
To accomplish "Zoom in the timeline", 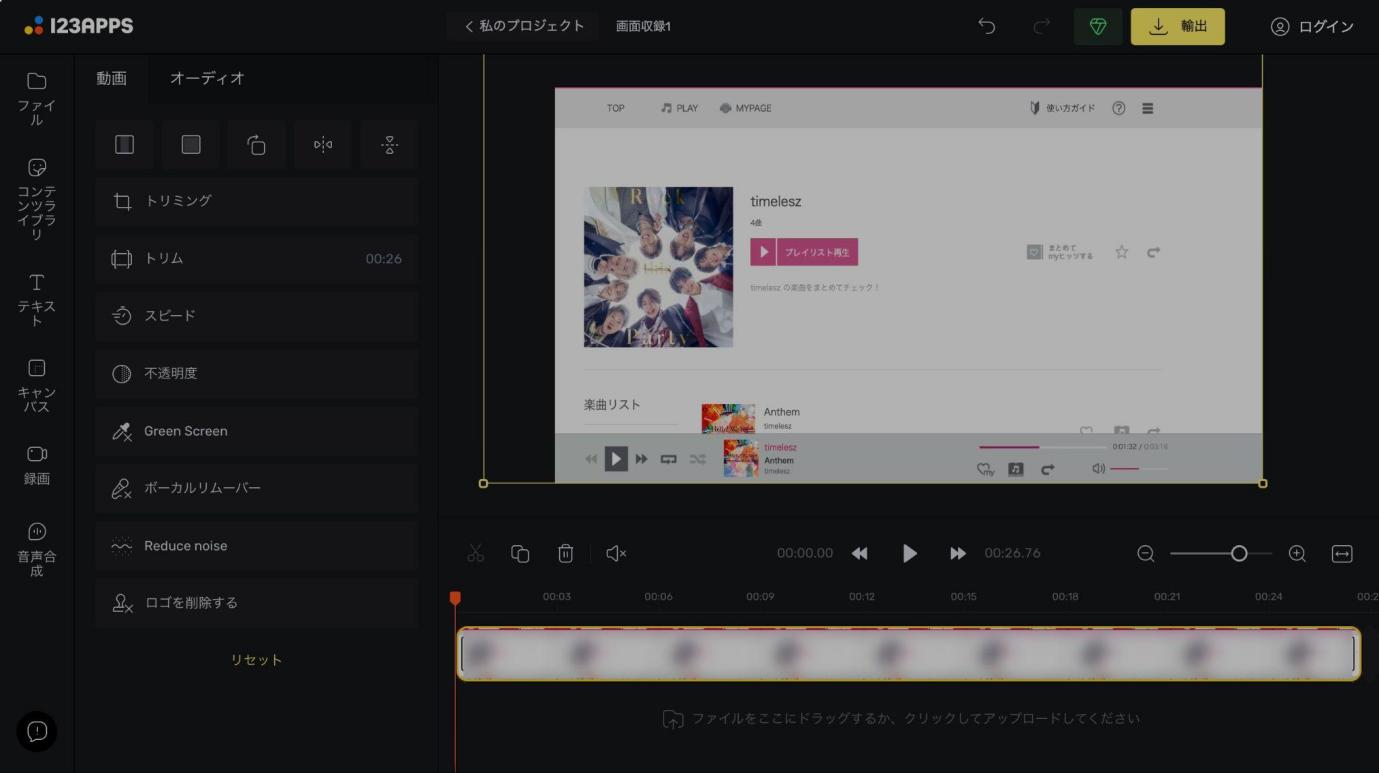I will point(1297,553).
